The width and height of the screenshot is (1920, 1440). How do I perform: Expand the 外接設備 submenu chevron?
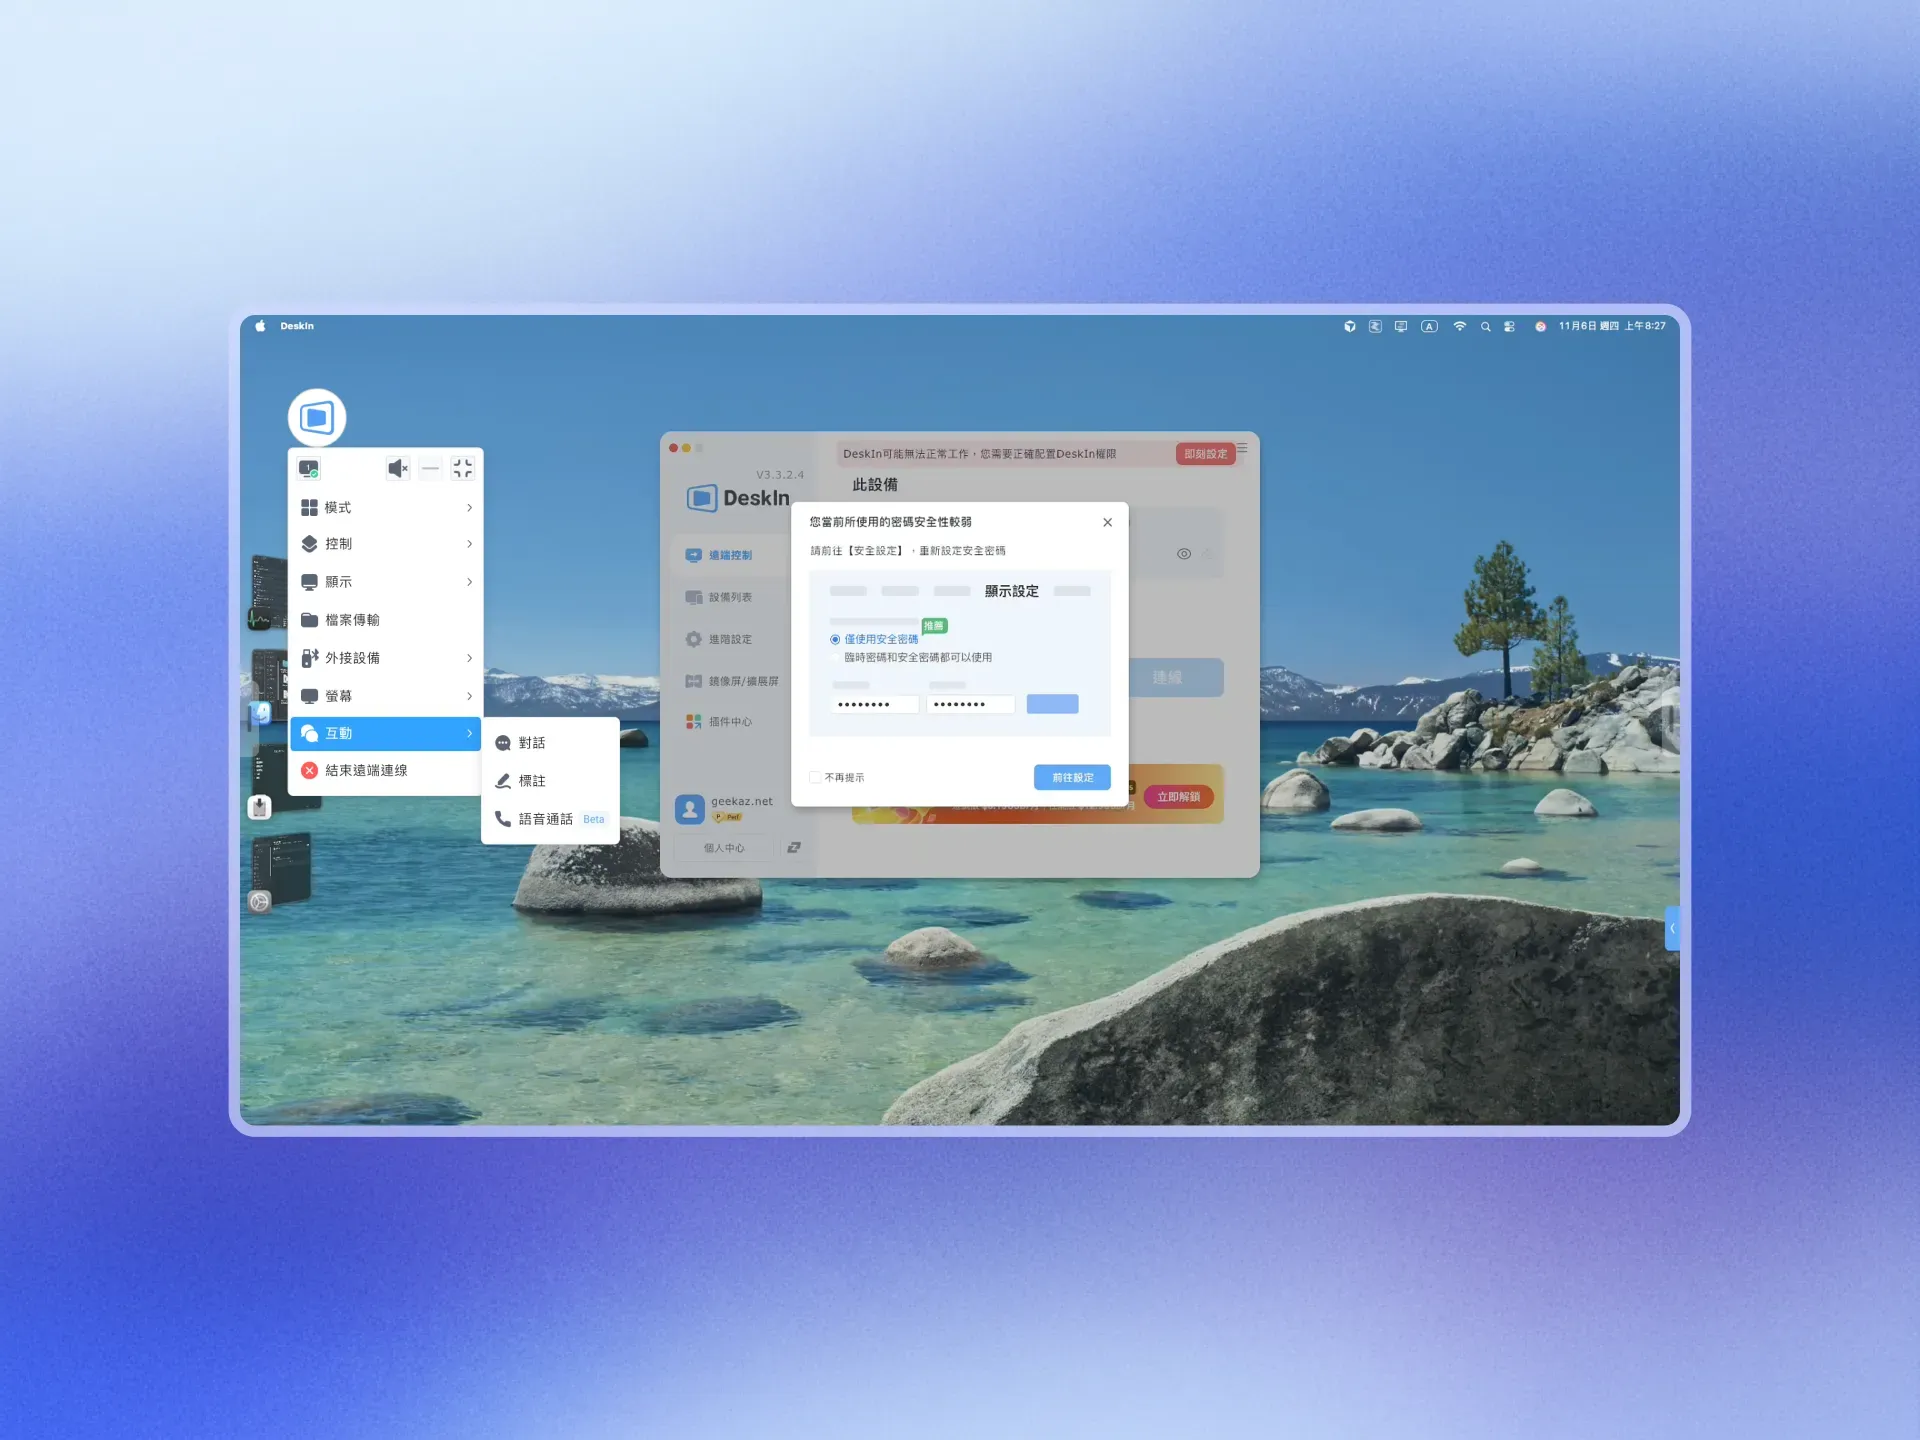pos(469,658)
